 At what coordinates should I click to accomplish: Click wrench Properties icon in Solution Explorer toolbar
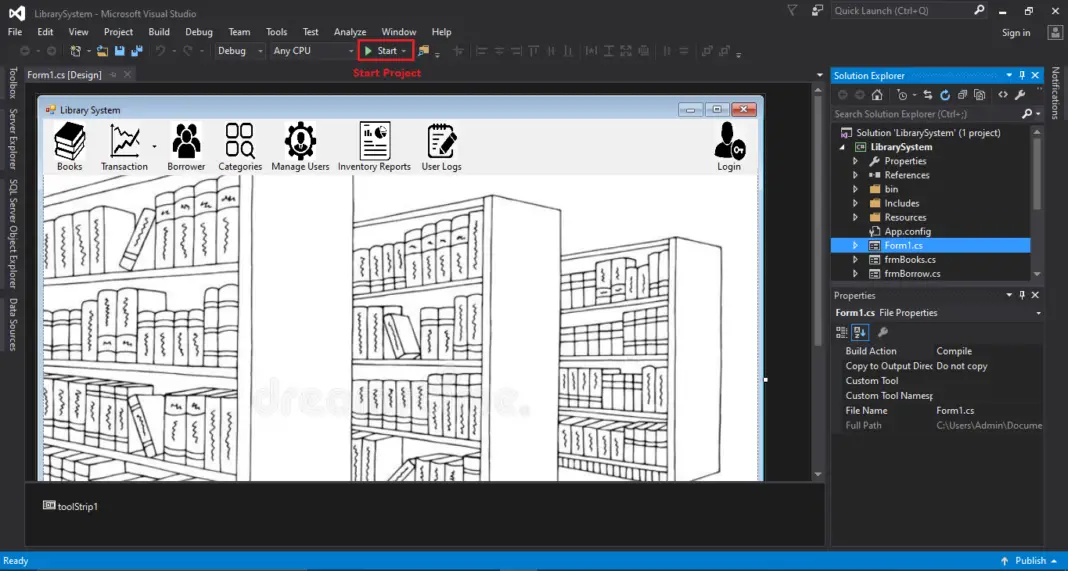tap(1020, 95)
